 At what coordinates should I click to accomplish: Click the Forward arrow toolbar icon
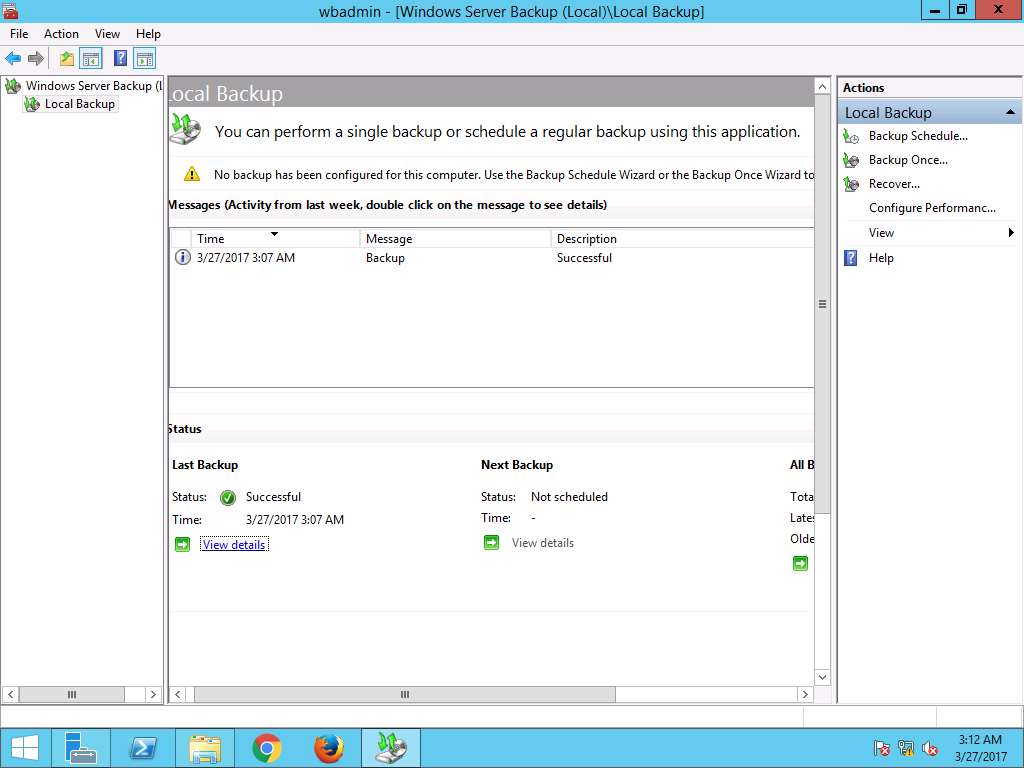click(36, 59)
